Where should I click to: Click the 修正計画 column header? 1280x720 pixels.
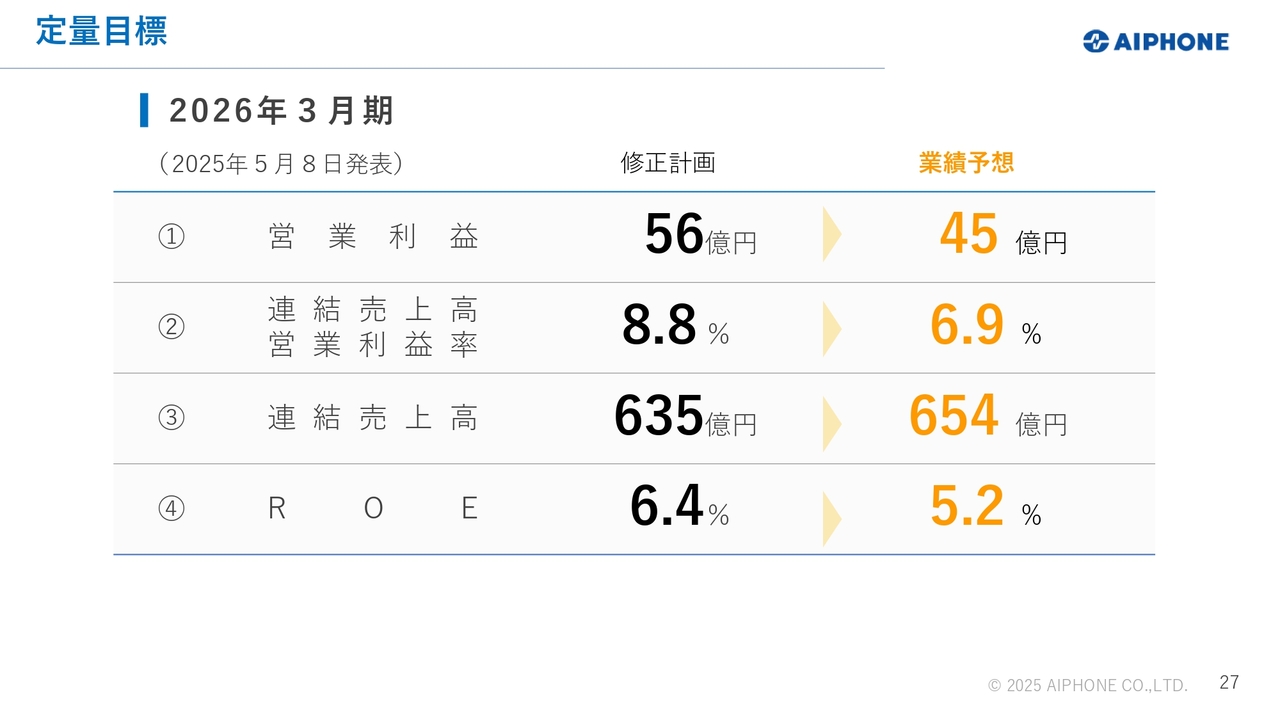point(668,163)
